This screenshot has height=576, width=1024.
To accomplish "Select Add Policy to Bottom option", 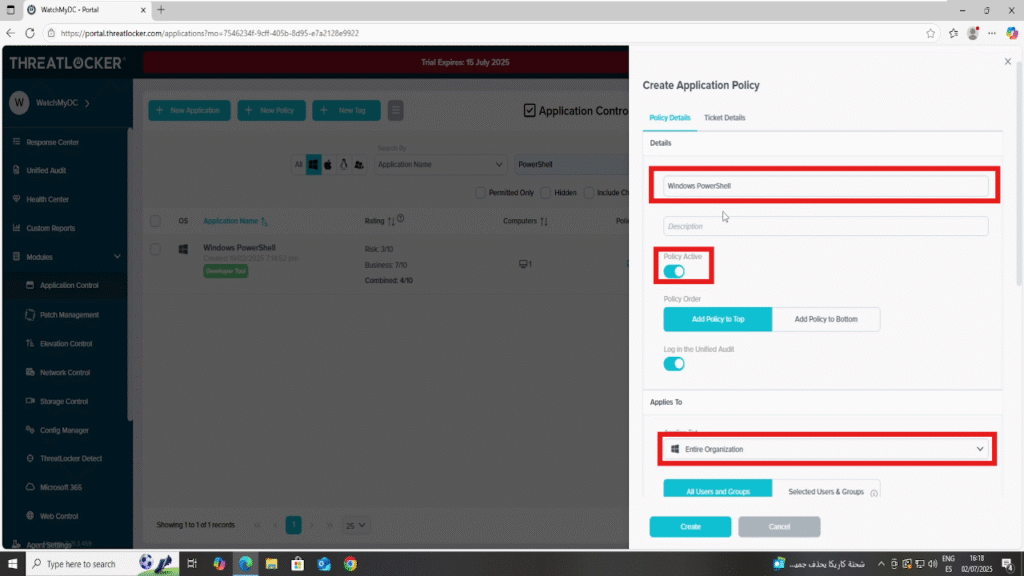I will pos(826,319).
